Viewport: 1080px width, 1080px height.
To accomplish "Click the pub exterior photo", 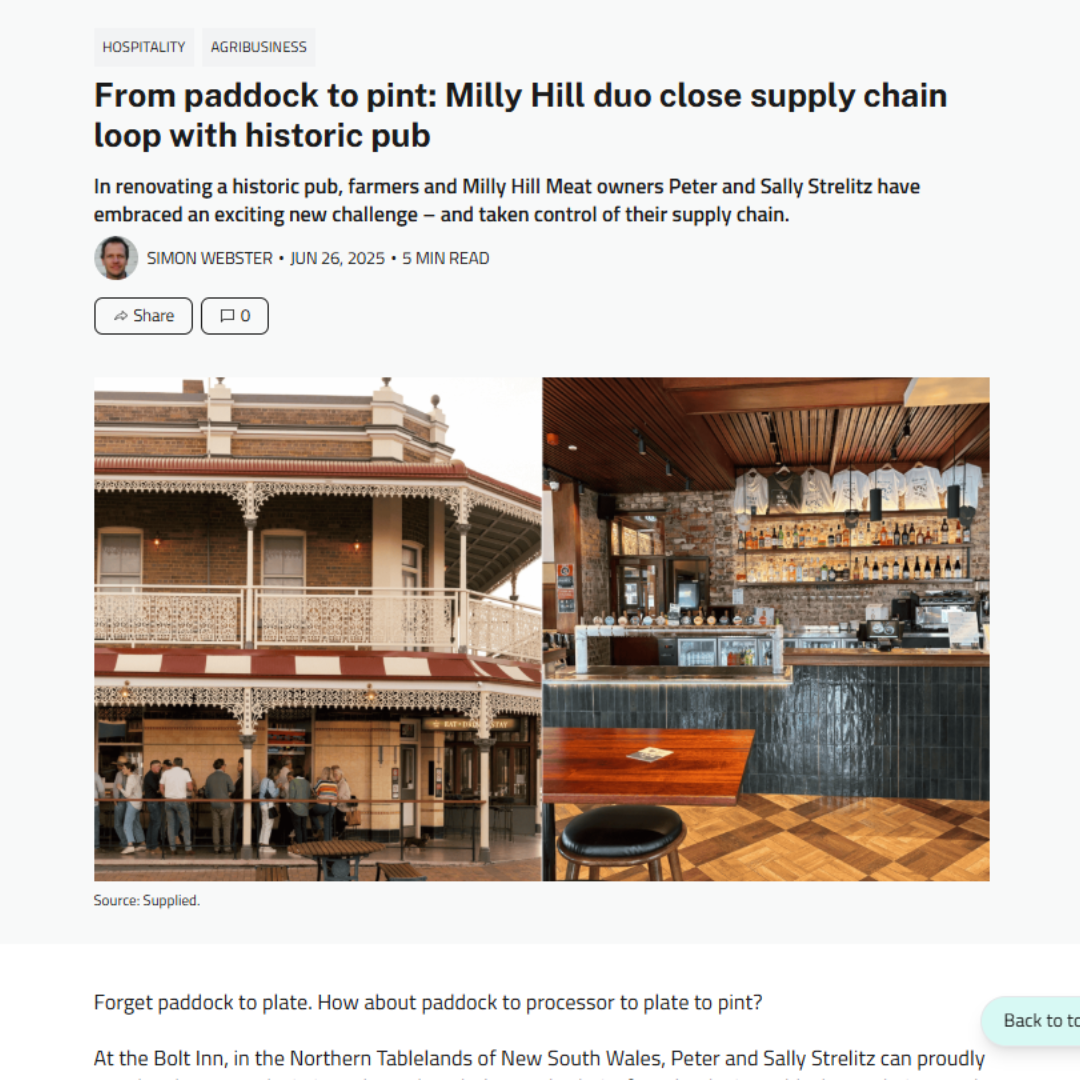I will pyautogui.click(x=318, y=629).
